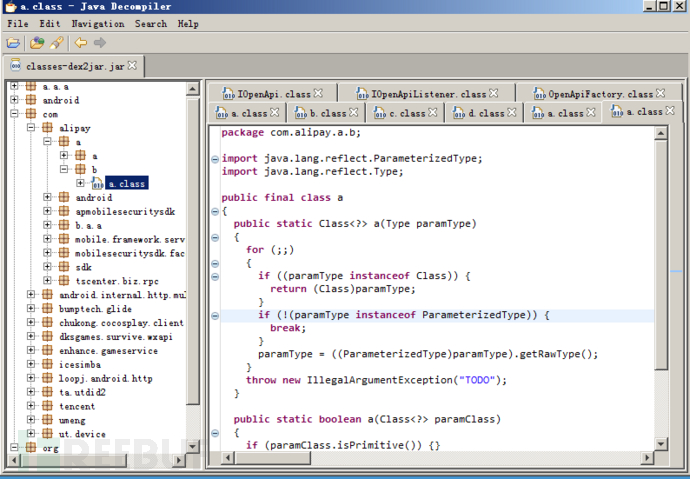The width and height of the screenshot is (690, 479).
Task: Select the ut.device package
Action: [82, 434]
